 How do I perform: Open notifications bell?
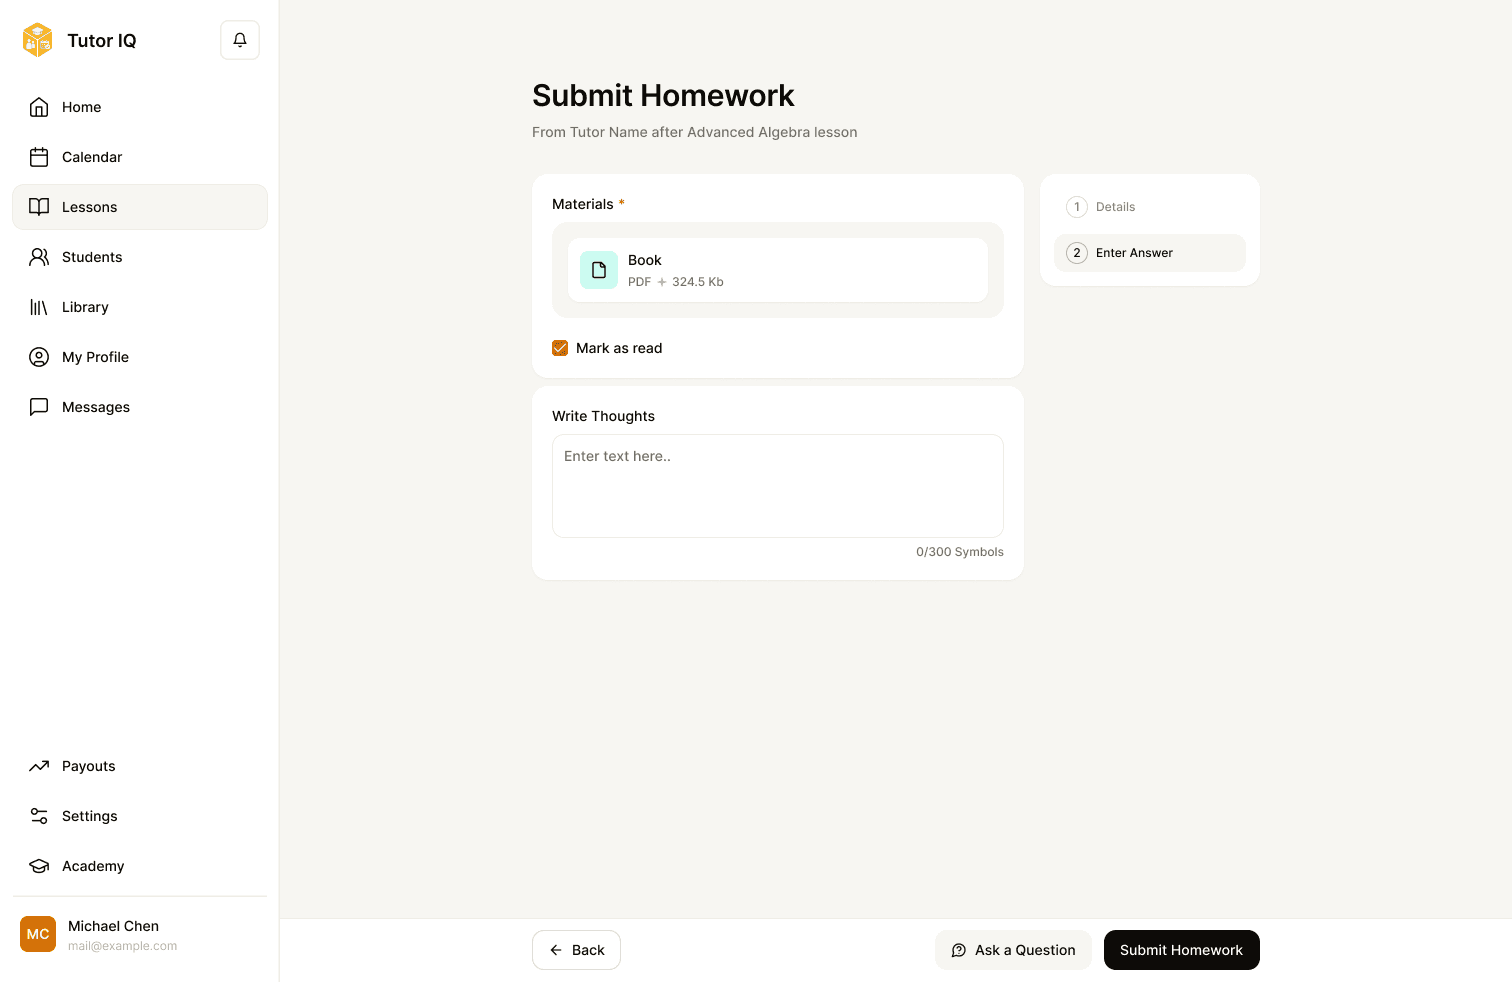[240, 40]
